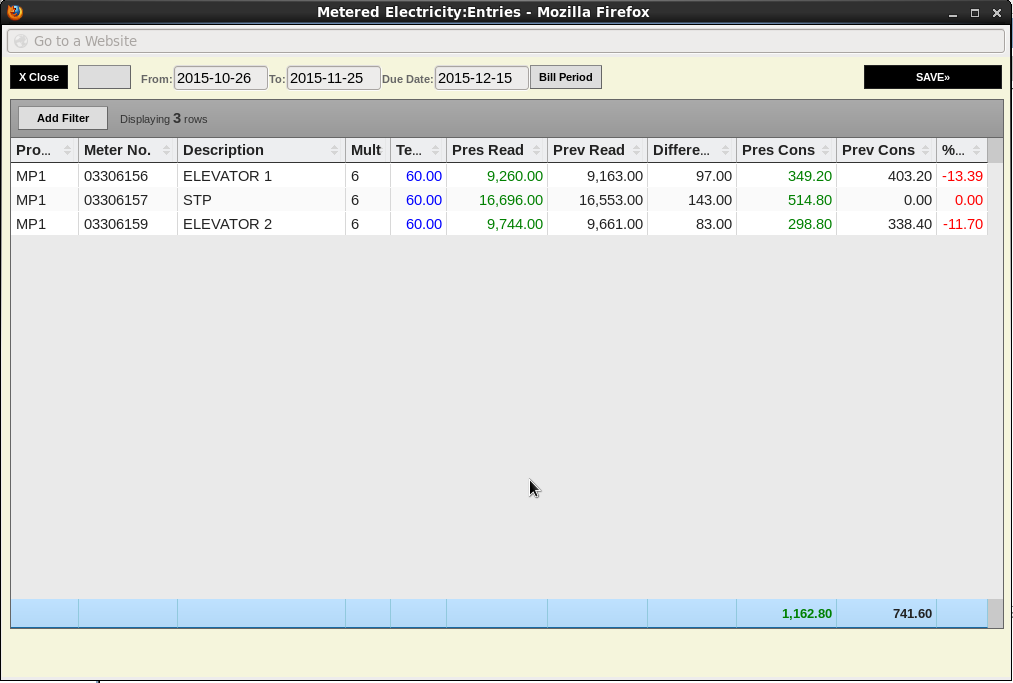Screen dimensions: 1013x683
Task: Click the Add Filter button
Action: [x=63, y=118]
